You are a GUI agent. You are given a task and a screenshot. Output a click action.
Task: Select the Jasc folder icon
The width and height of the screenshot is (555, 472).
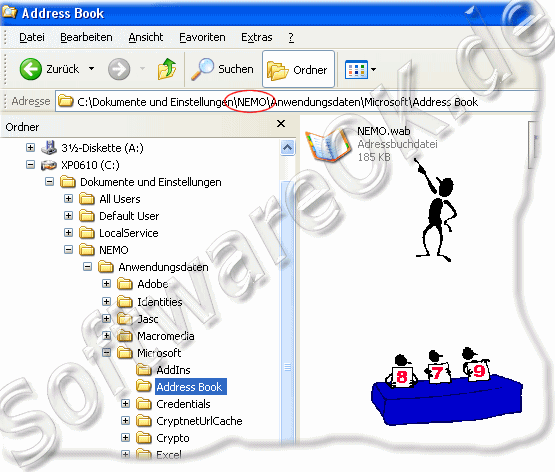point(125,318)
